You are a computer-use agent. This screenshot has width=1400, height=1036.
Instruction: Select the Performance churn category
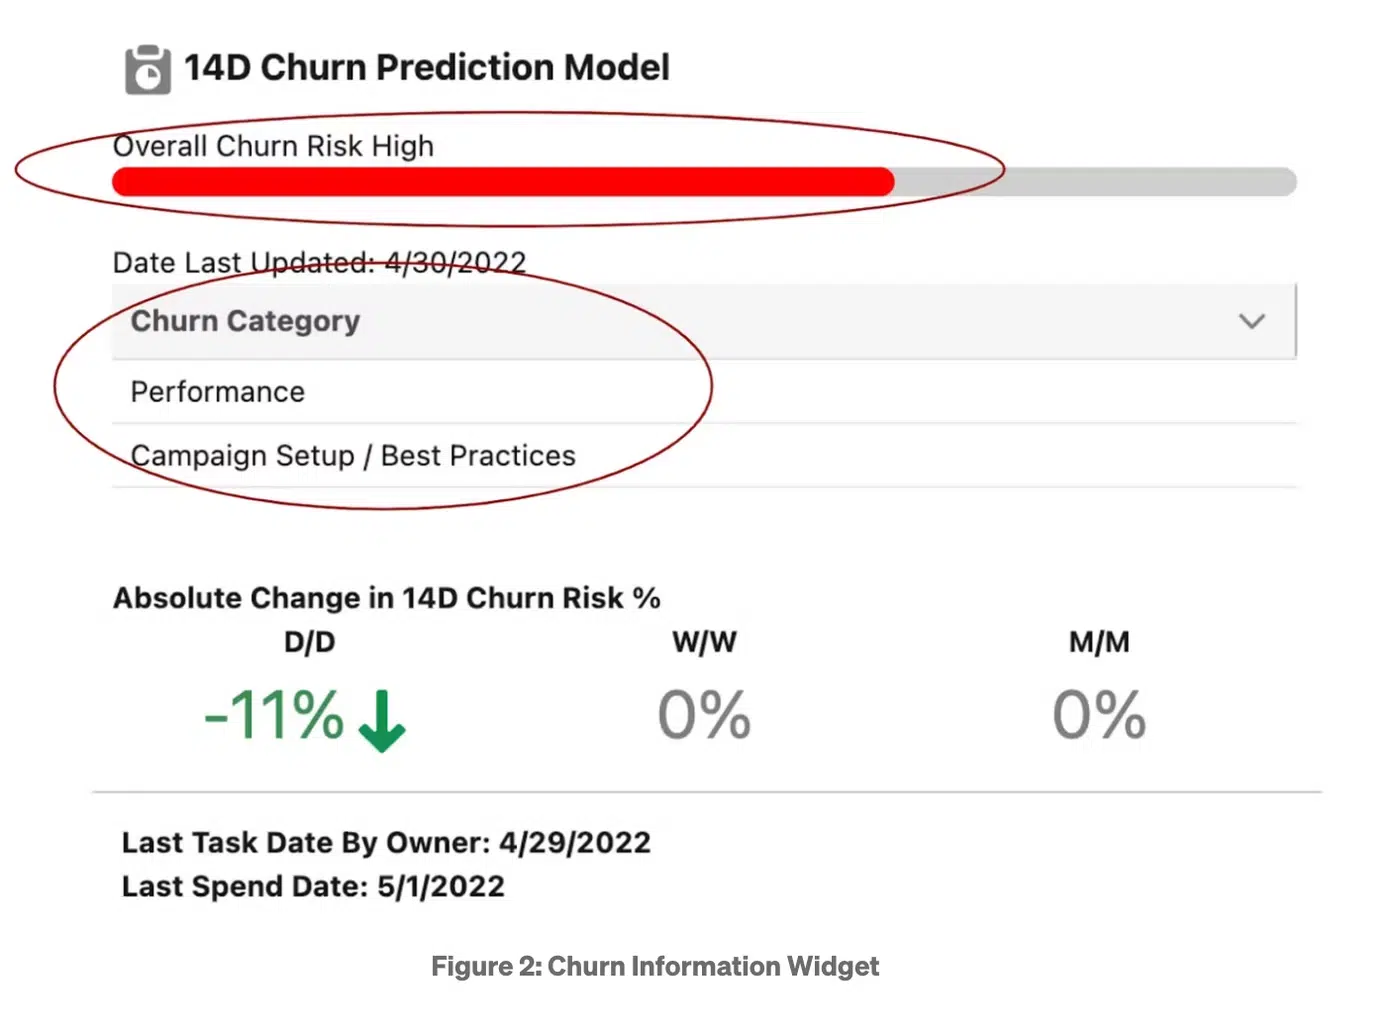point(704,392)
